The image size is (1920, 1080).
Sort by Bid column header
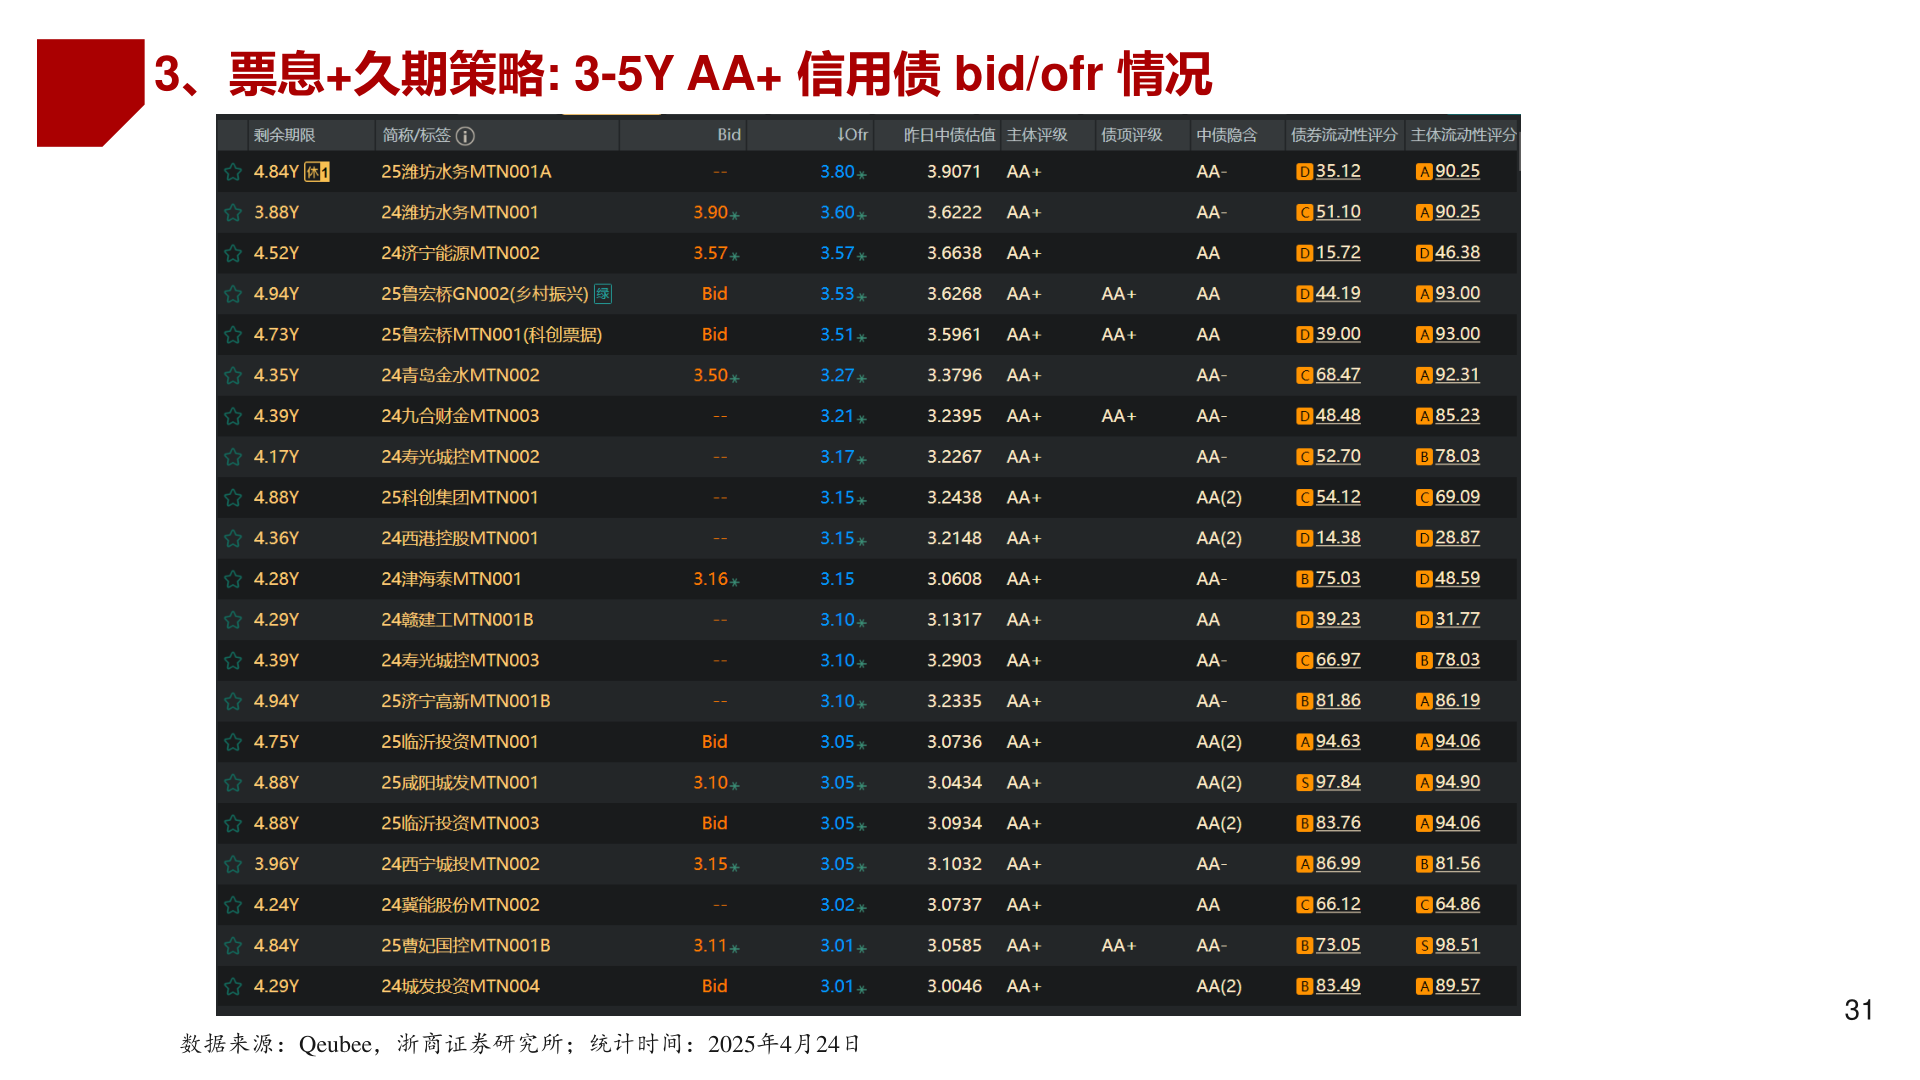click(728, 135)
